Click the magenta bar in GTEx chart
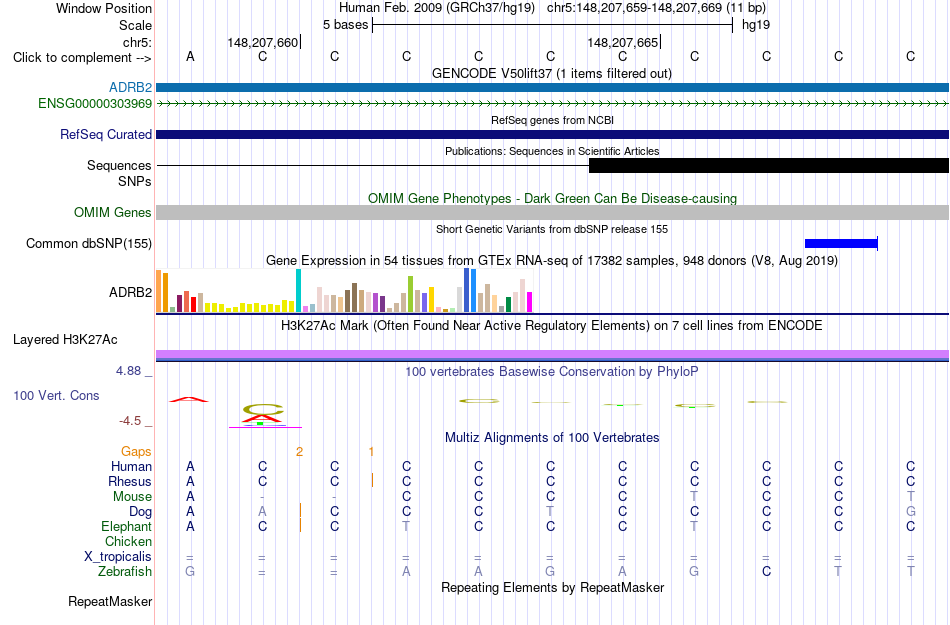950x625 pixels. (530, 302)
